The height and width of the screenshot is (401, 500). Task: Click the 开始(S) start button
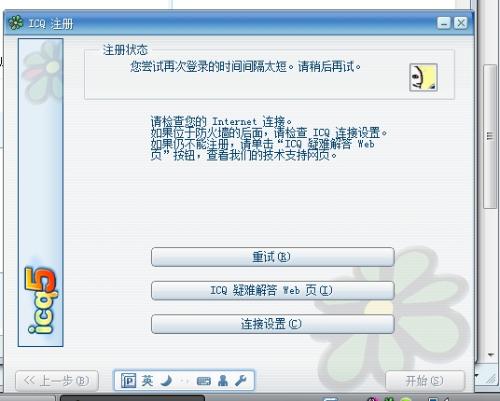point(425,381)
